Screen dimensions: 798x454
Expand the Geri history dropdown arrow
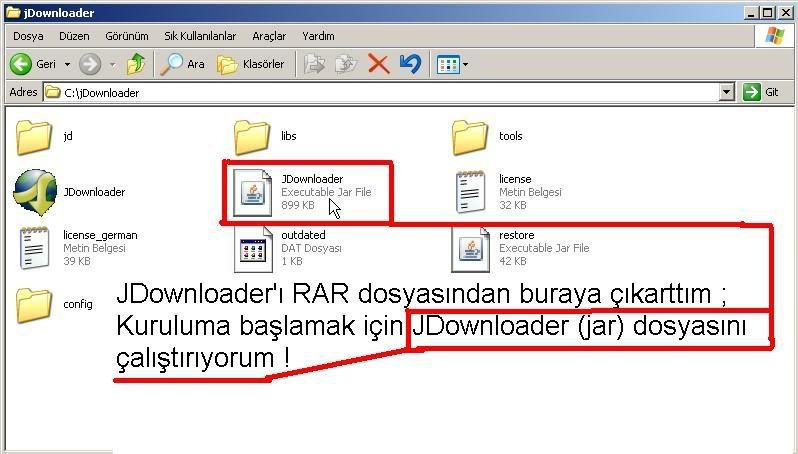click(x=67, y=65)
